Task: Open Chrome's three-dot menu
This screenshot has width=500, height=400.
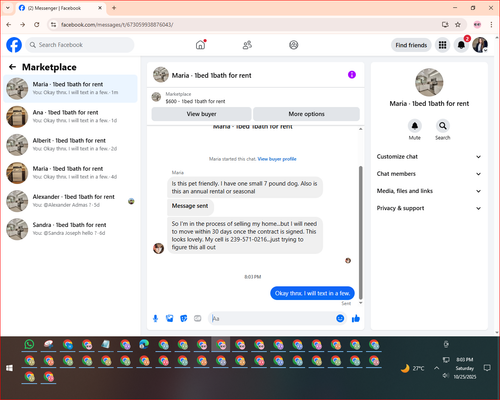Action: [491, 24]
